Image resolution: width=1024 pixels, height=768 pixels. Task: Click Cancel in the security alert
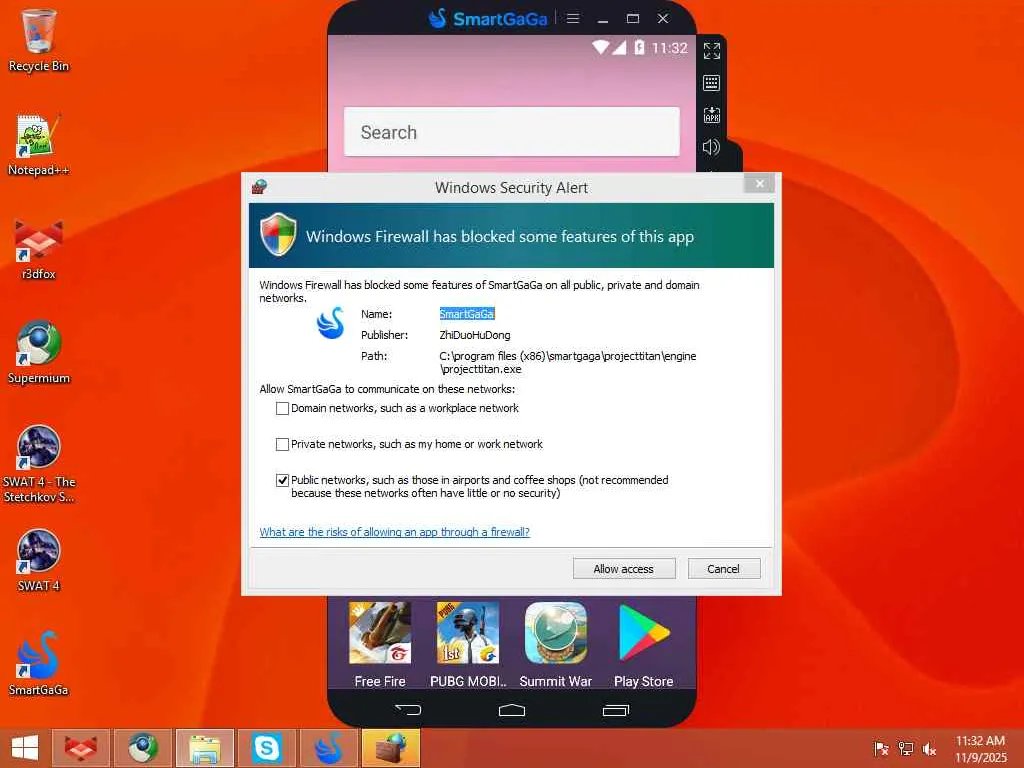724,569
